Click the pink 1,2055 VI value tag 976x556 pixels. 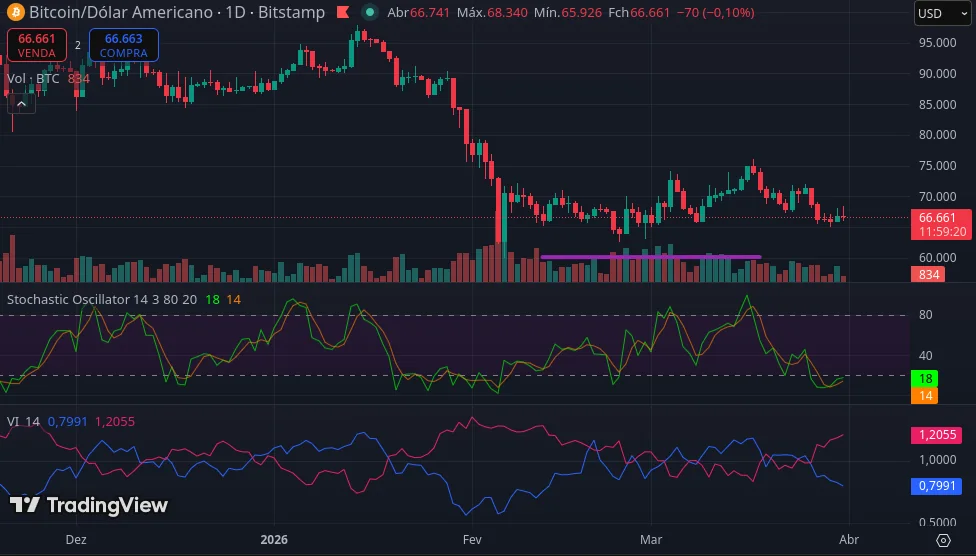pos(936,435)
